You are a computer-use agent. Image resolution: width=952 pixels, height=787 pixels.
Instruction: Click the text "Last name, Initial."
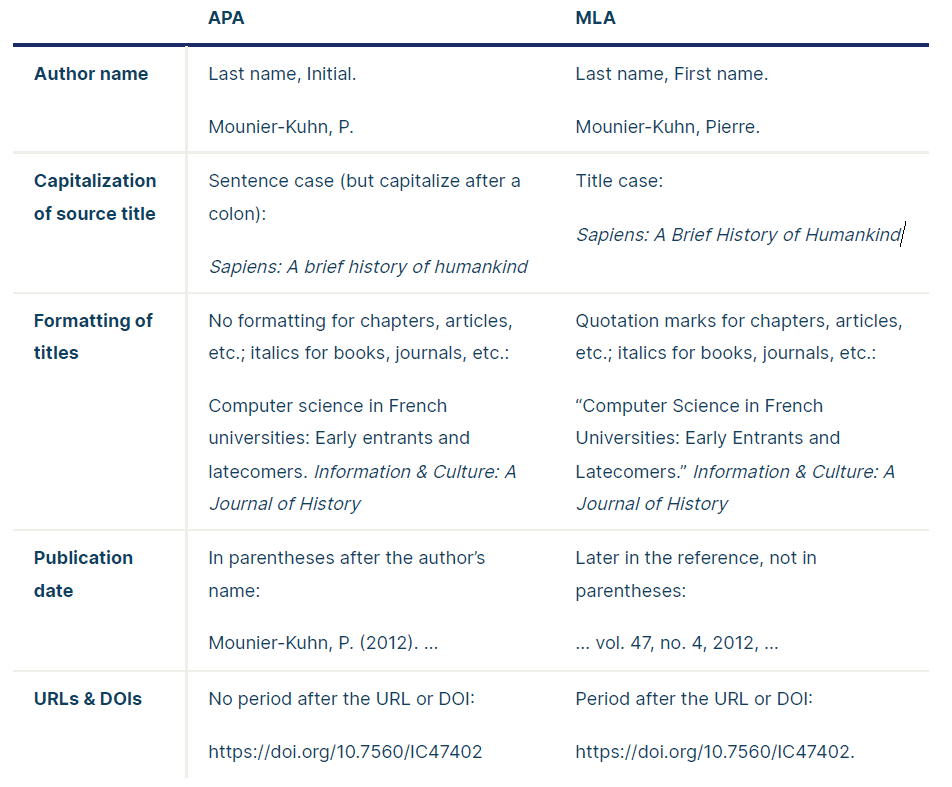pyautogui.click(x=283, y=74)
